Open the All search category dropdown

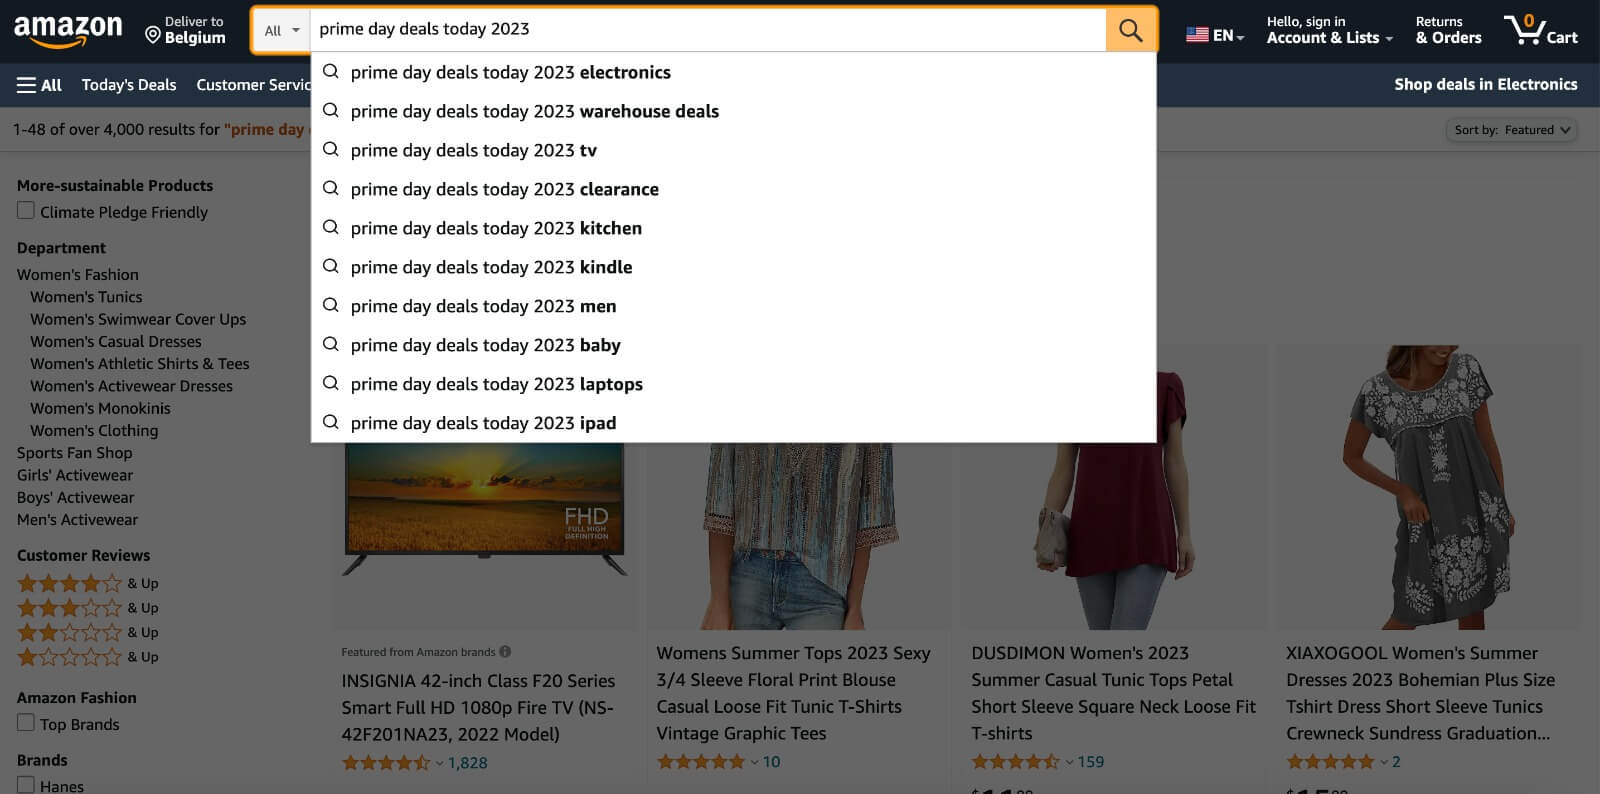[x=281, y=30]
